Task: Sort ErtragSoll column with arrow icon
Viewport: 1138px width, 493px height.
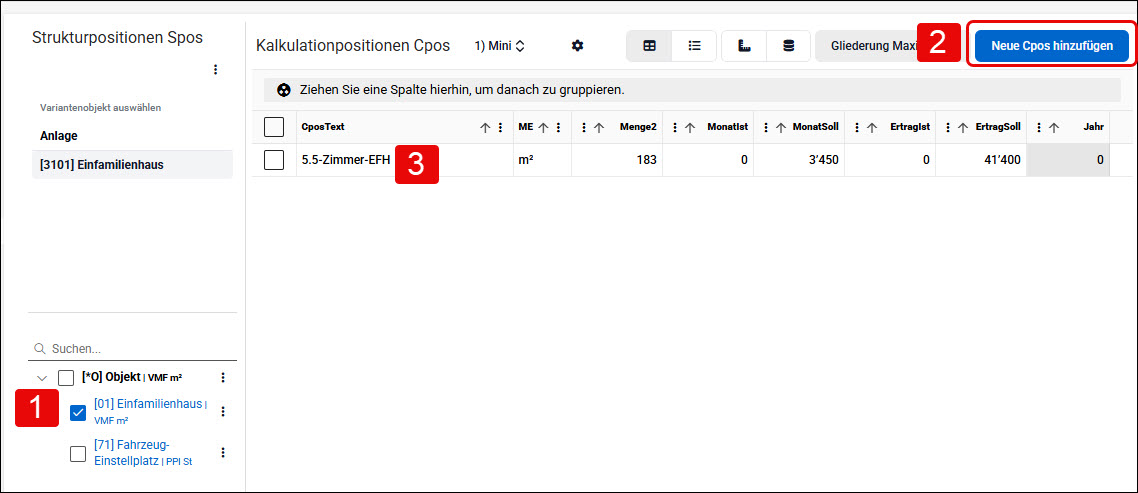Action: [962, 127]
